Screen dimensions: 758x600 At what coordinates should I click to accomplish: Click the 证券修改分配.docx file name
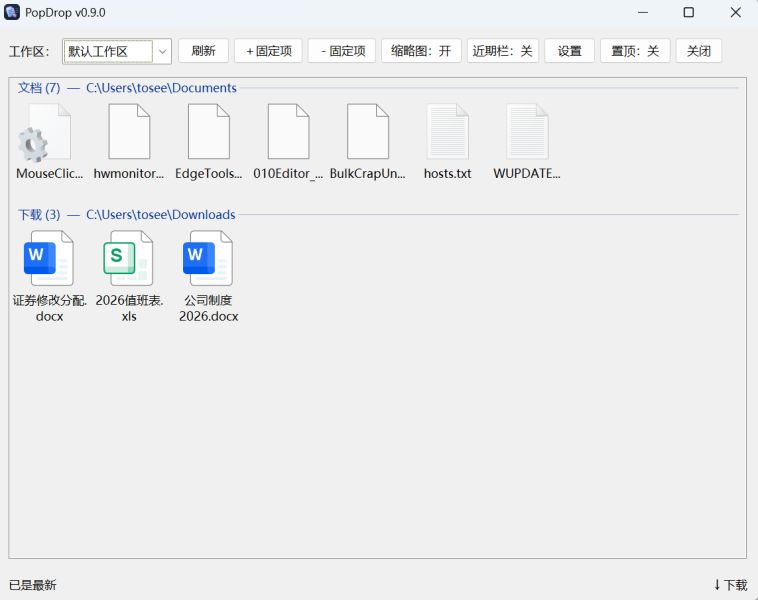49,308
